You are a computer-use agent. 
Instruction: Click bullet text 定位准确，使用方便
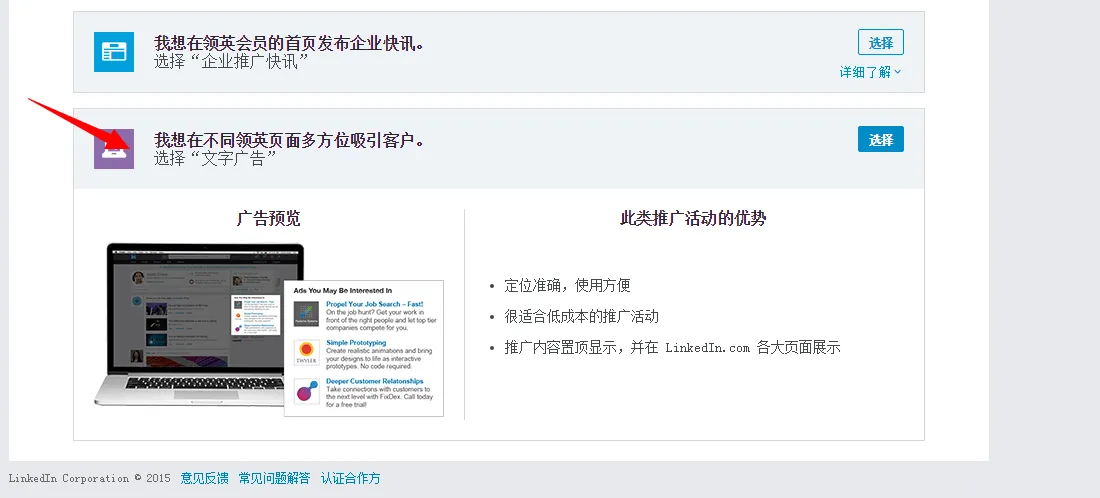pos(568,285)
